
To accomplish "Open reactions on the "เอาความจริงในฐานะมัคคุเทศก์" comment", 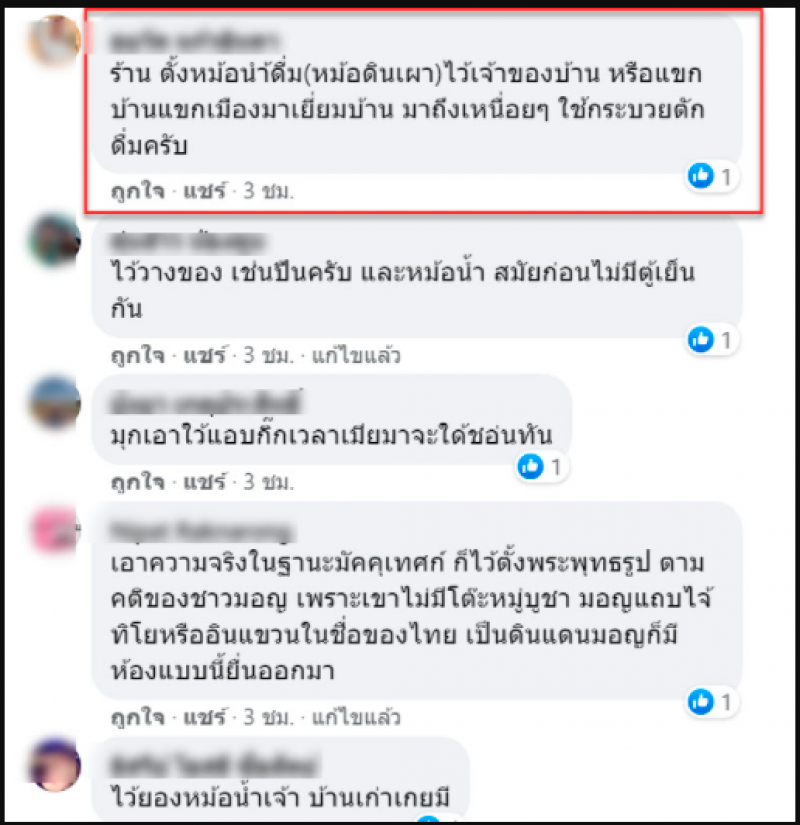I will (712, 701).
